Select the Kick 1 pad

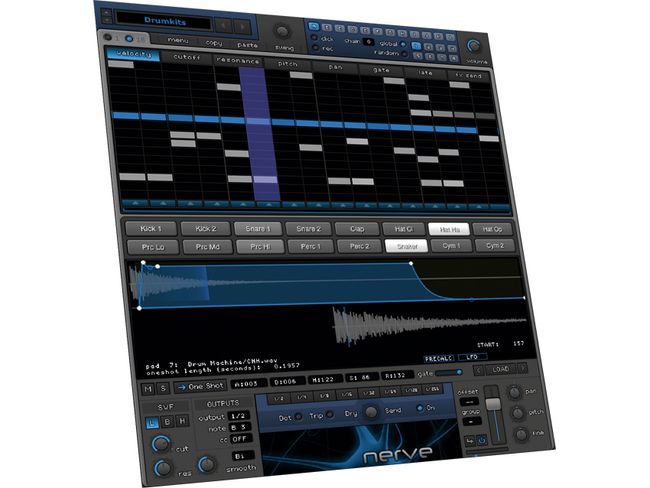point(151,229)
